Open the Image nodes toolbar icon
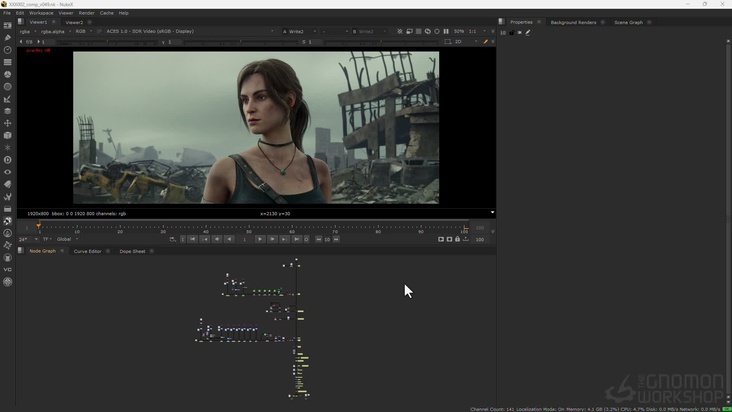The width and height of the screenshot is (732, 412). point(8,25)
